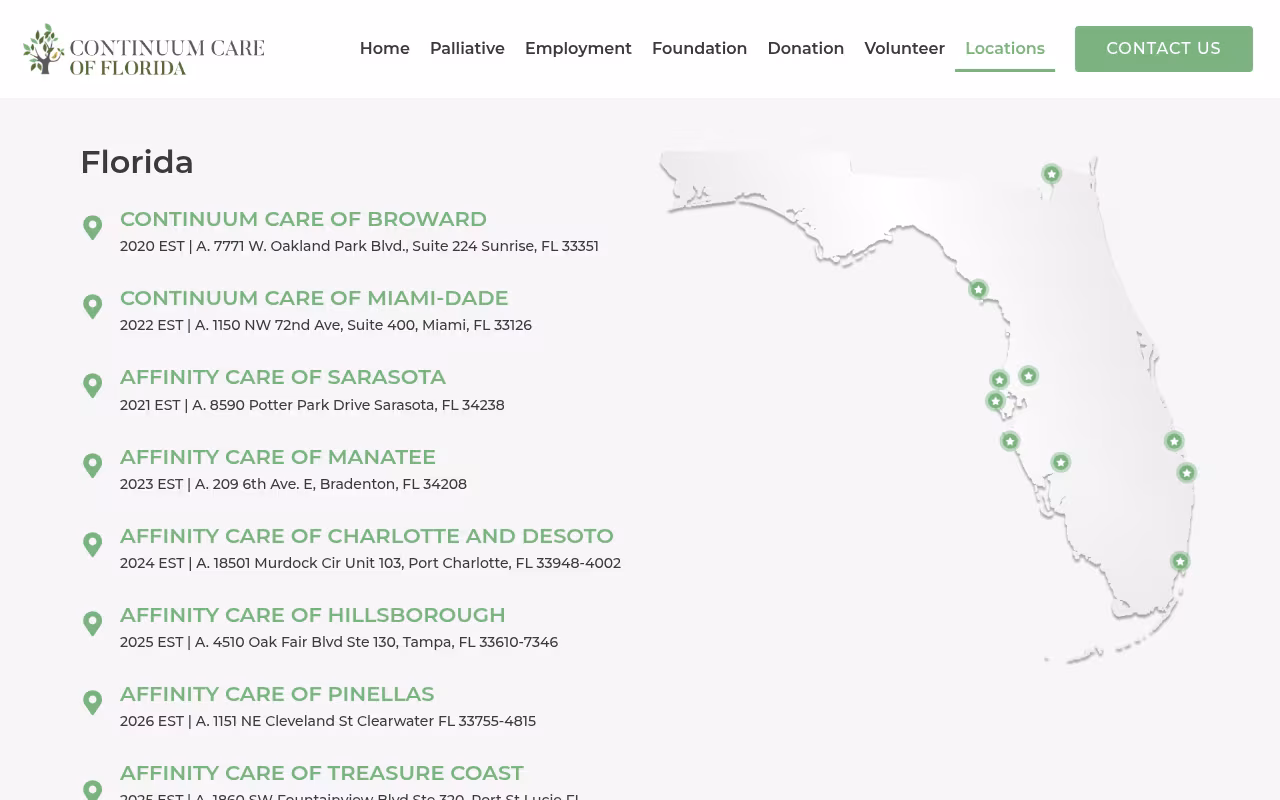Open Continuum Care of Miami-Dade link

[x=314, y=298]
